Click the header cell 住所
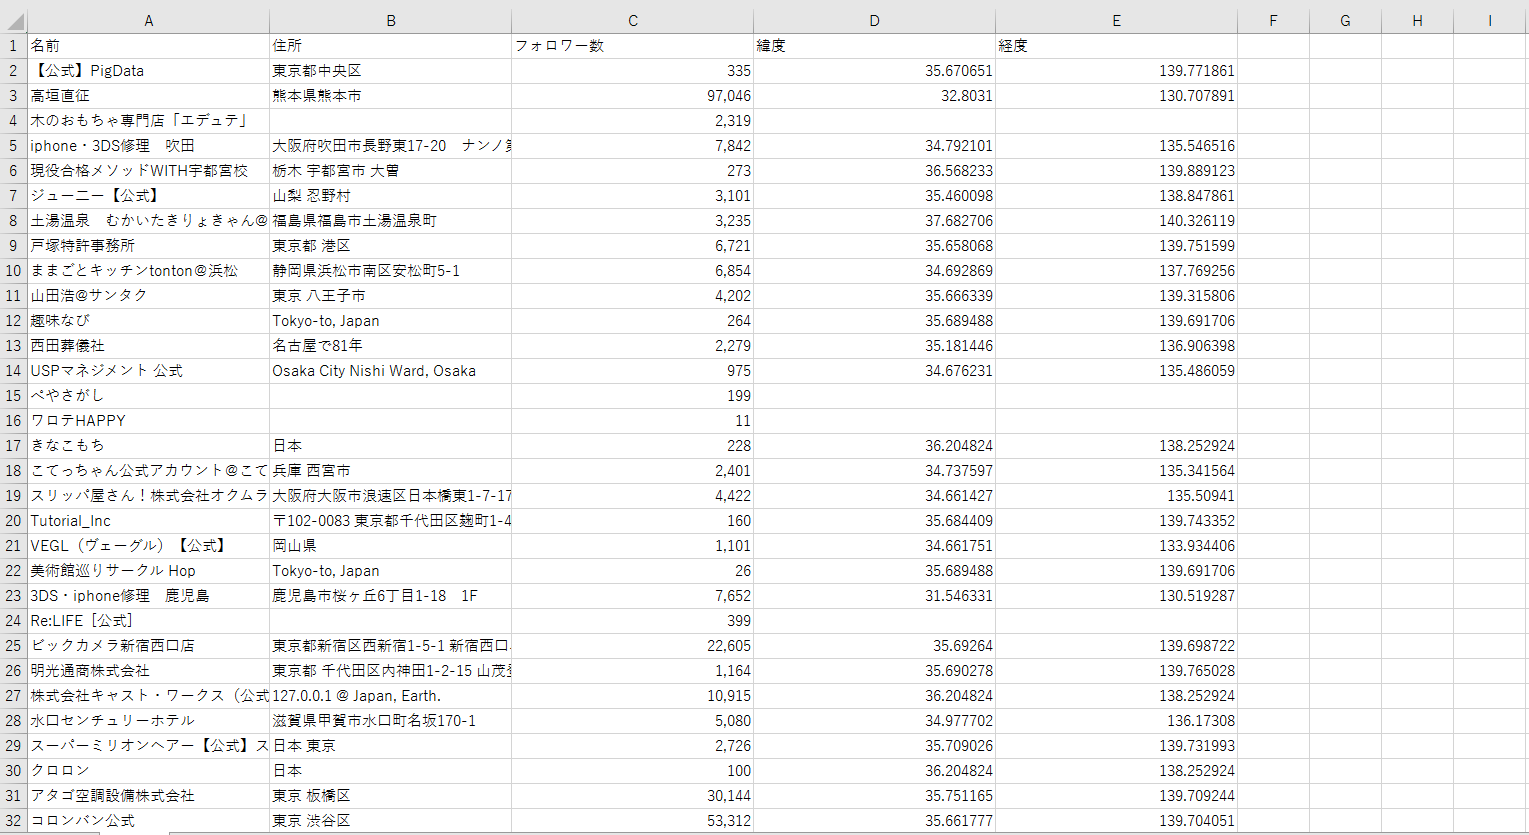1529x835 pixels. point(391,46)
